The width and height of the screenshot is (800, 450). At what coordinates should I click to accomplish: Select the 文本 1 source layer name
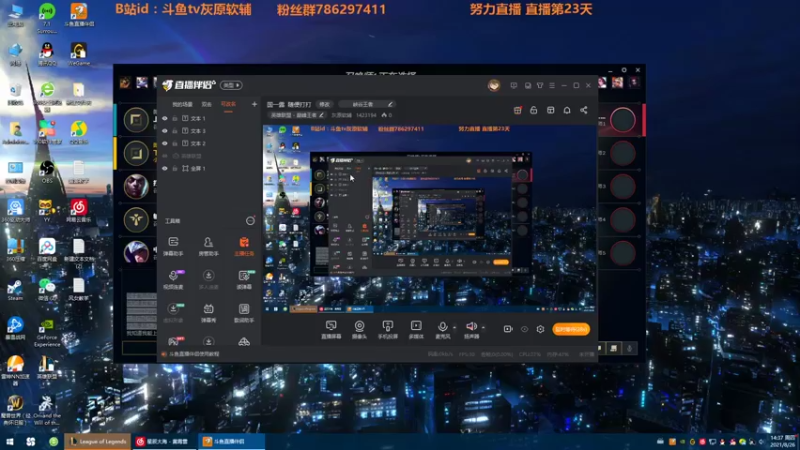coord(197,118)
